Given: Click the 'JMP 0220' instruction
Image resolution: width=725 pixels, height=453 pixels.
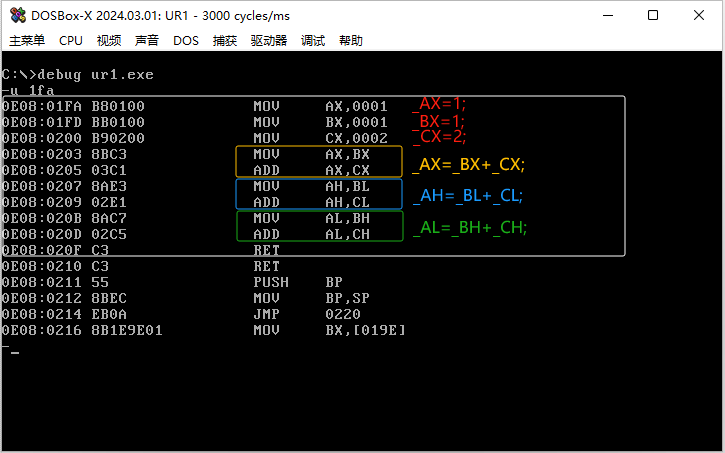Looking at the screenshot, I should coord(307,314).
